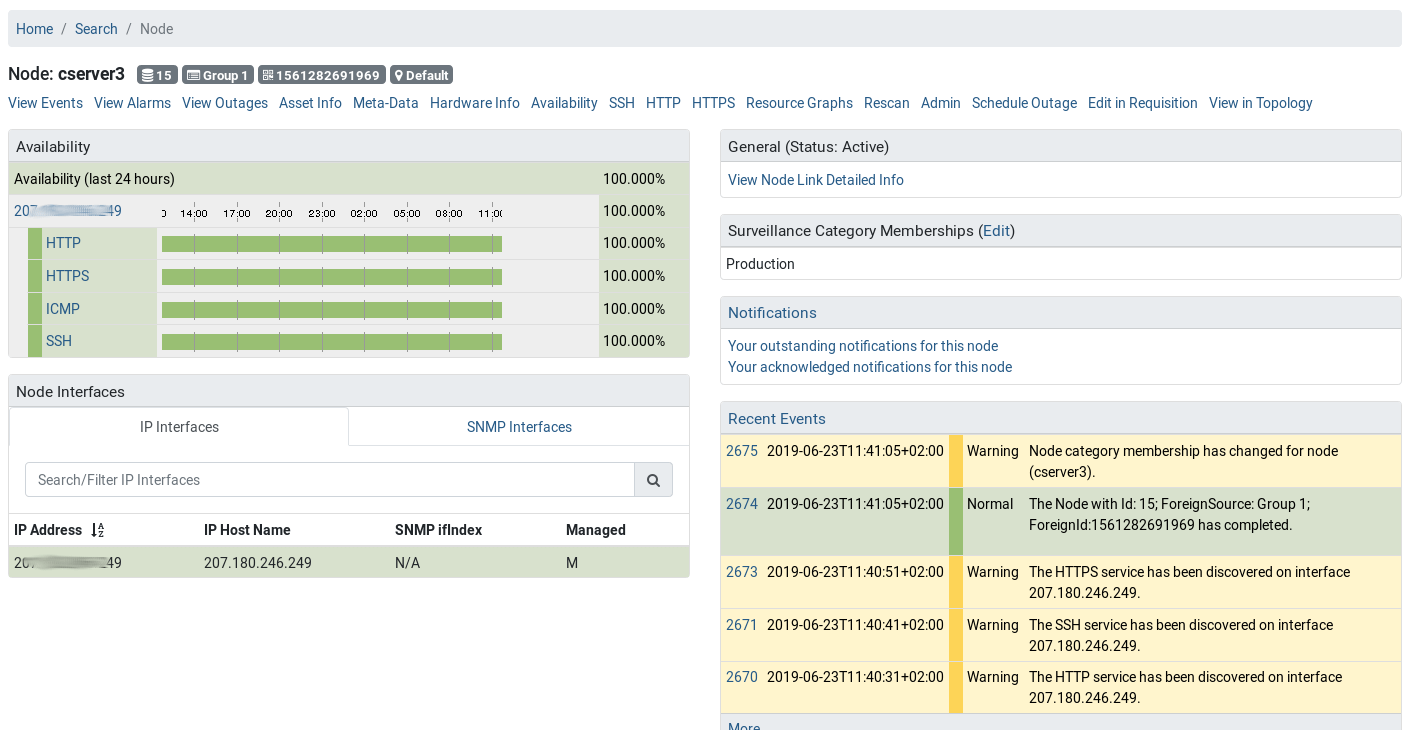Click the HTTPS service in Availability table

(x=67, y=276)
